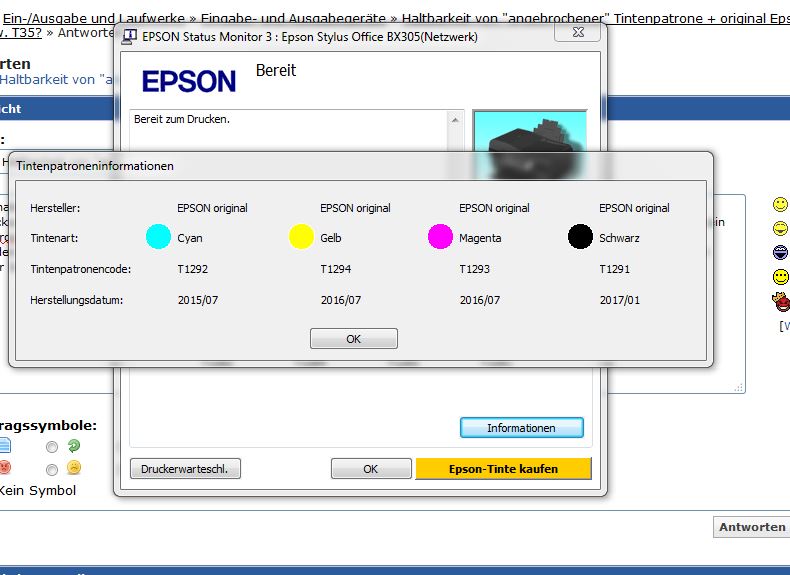Click the Status Monitor title bar icon

point(130,37)
